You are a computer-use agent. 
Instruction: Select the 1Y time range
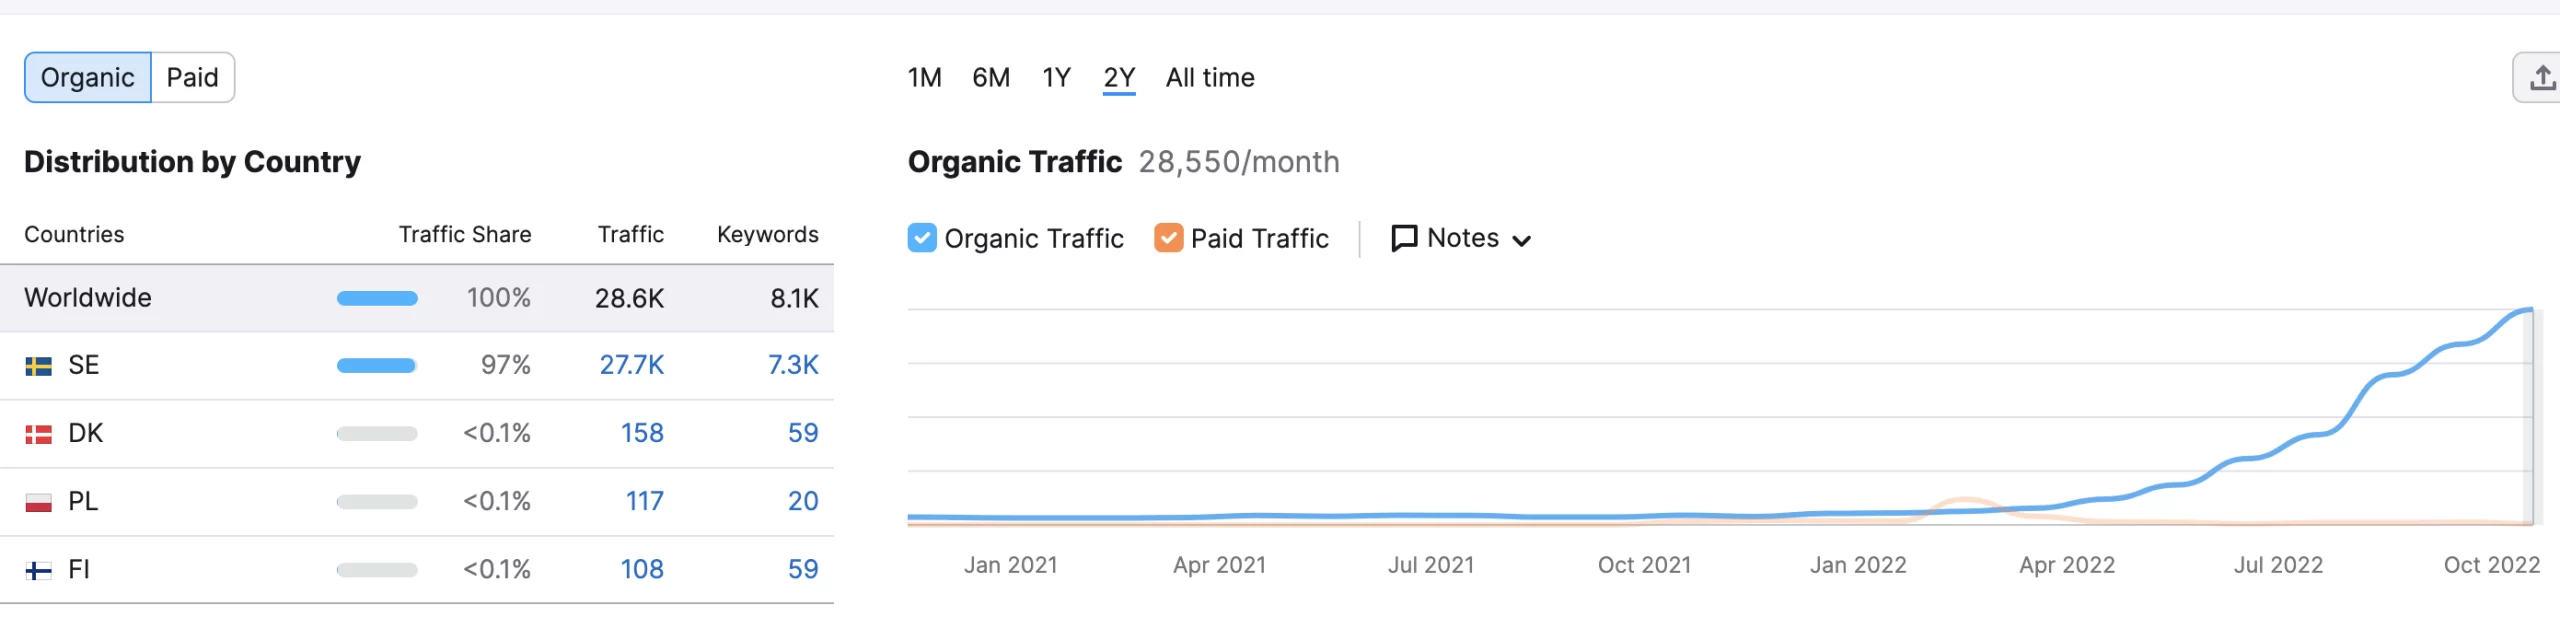[x=1057, y=77]
